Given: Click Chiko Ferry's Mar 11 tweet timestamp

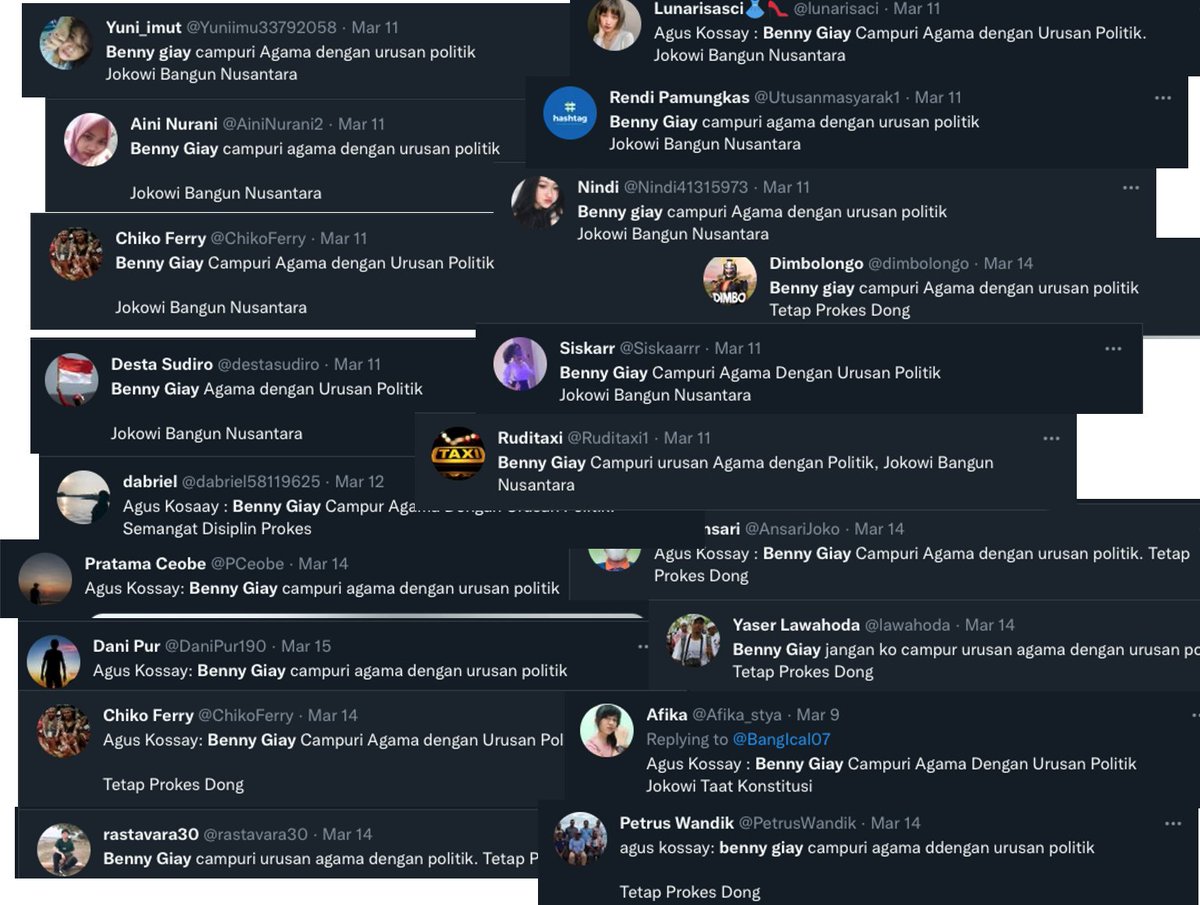Looking at the screenshot, I should 344,239.
